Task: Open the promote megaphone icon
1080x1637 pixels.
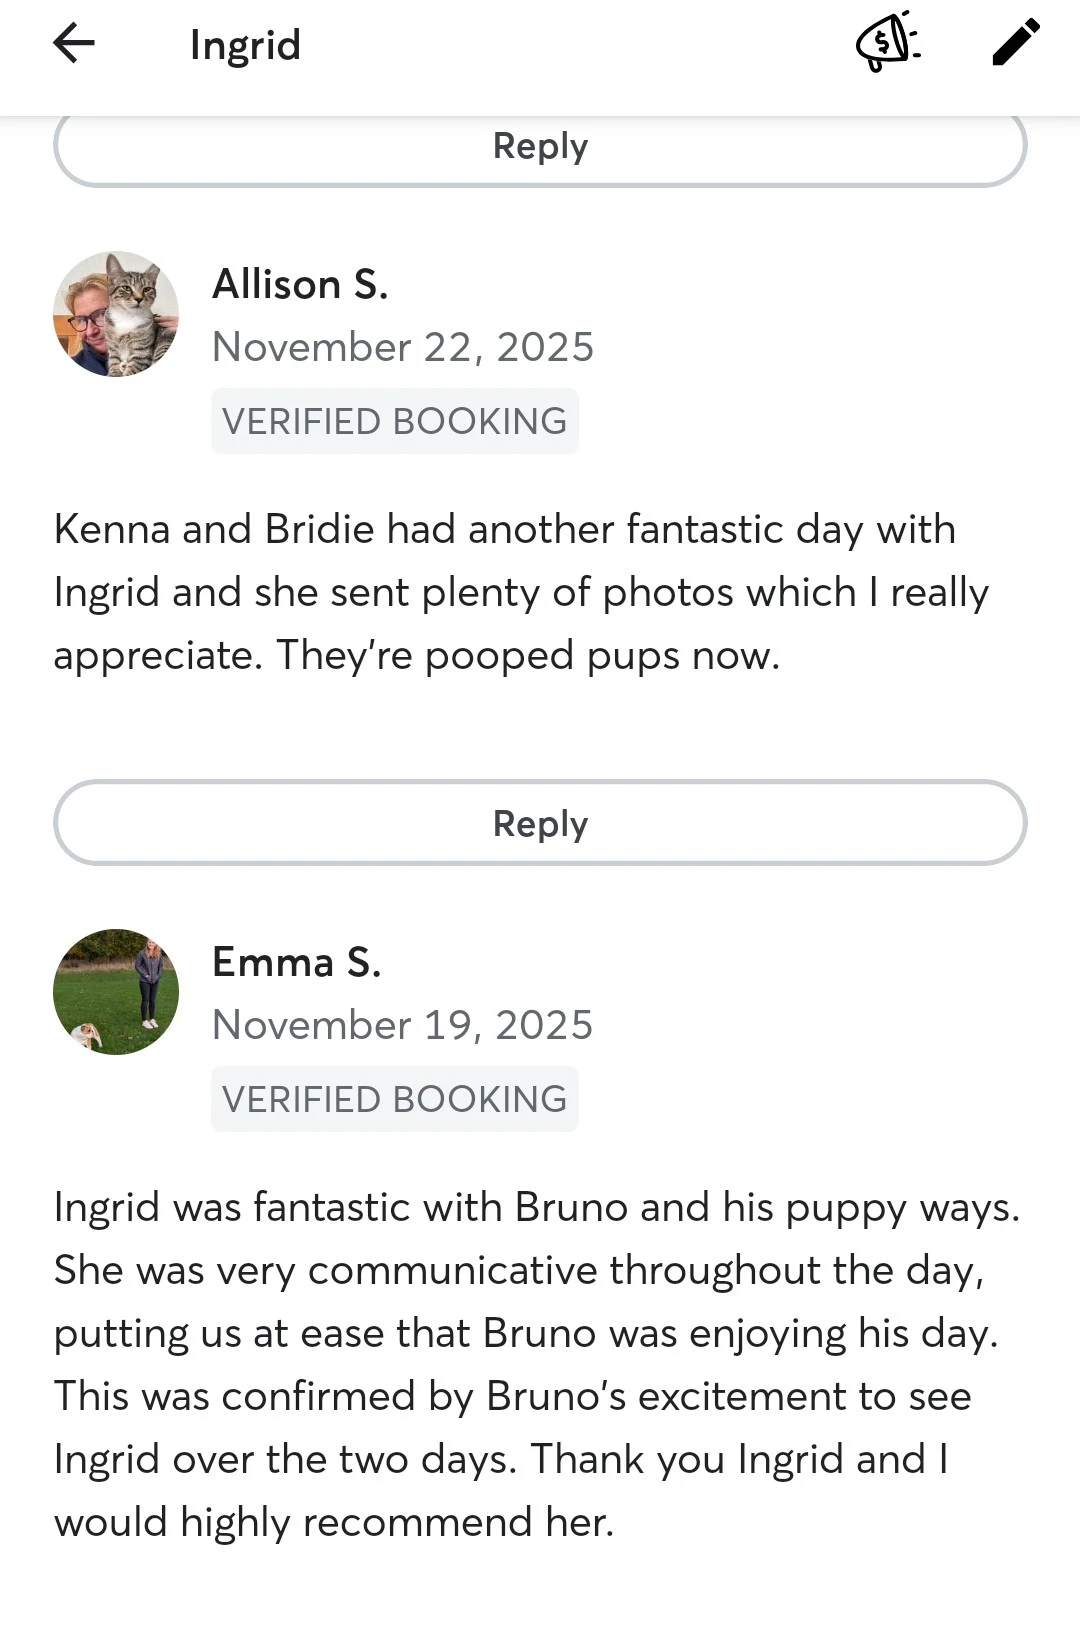Action: coord(888,42)
